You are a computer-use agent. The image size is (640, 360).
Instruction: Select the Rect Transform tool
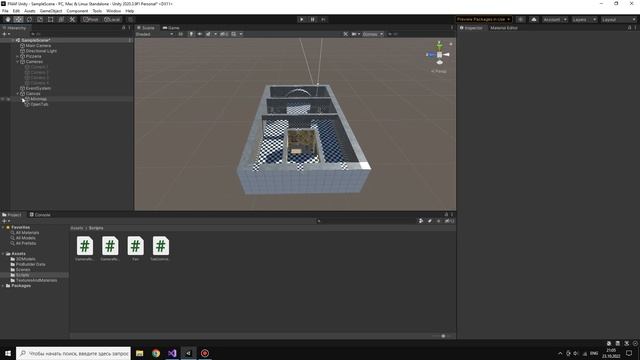coord(51,19)
